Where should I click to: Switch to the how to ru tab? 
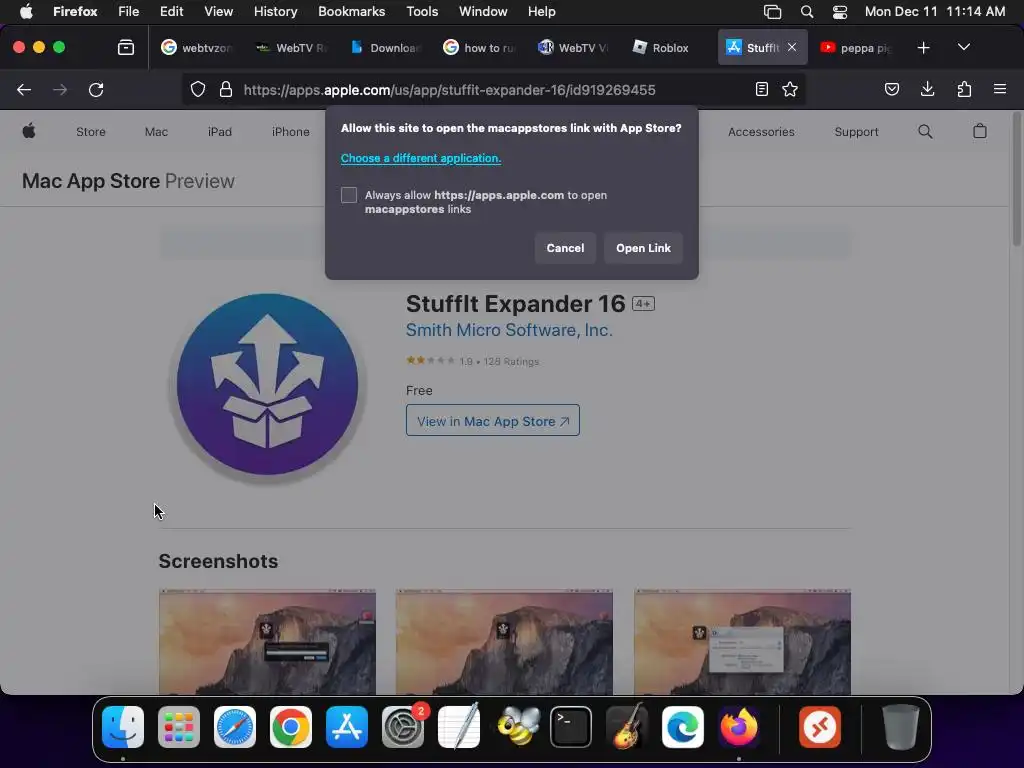pos(479,48)
